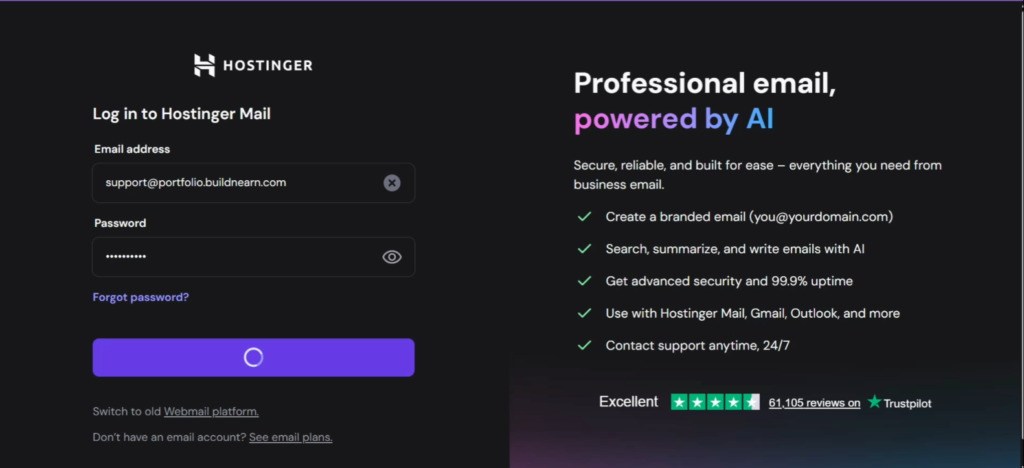Clear the email address with X icon
1024x468 pixels.
(392, 183)
